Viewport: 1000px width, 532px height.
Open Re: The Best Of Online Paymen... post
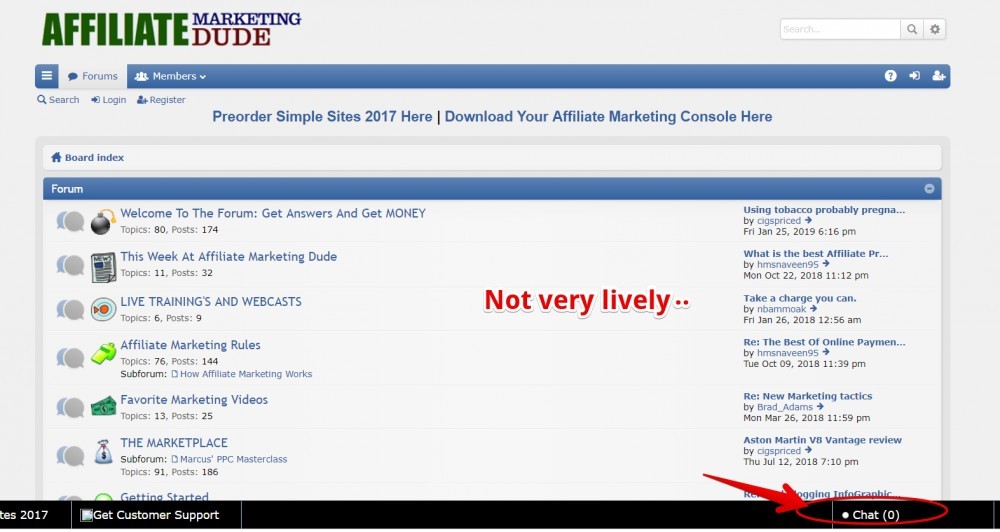824,342
